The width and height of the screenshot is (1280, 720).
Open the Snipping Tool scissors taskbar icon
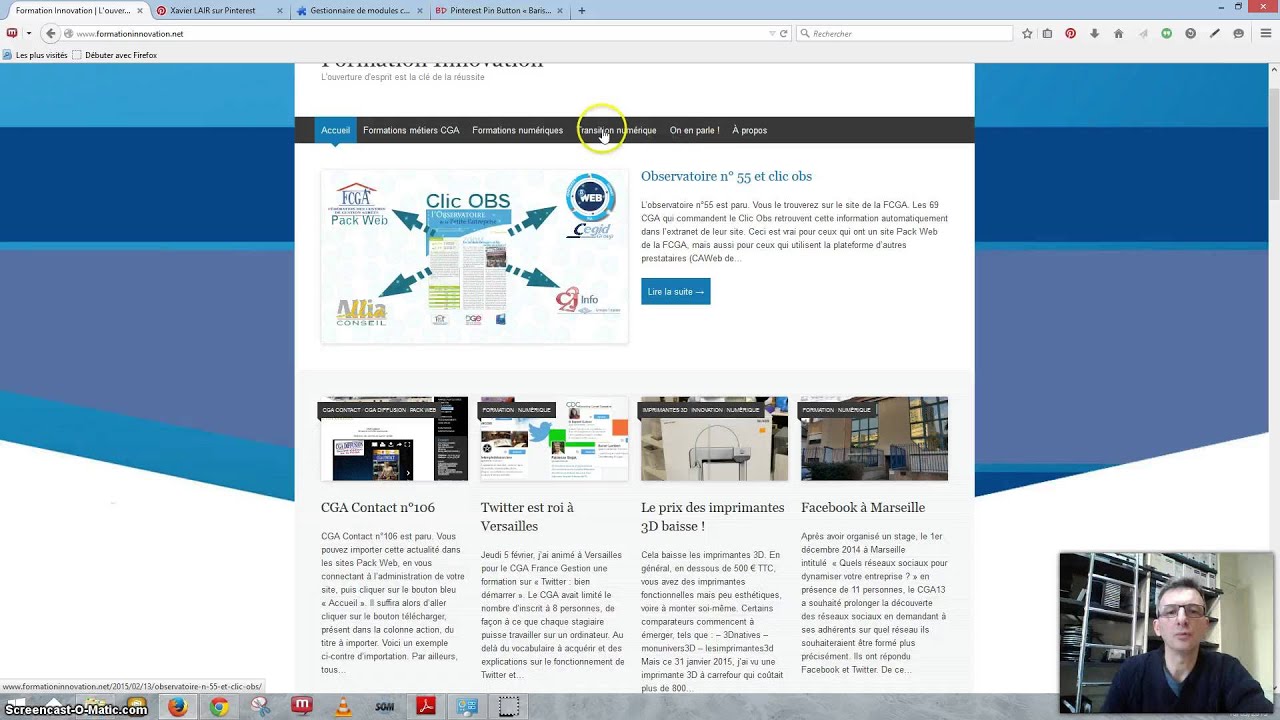260,707
